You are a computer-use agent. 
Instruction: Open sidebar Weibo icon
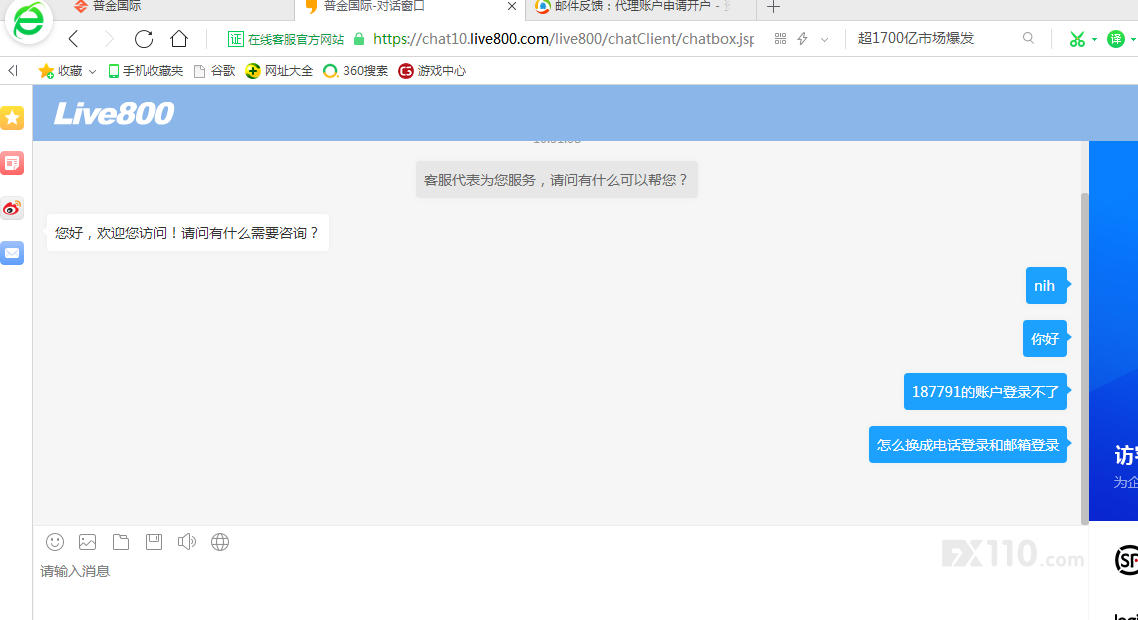click(x=12, y=208)
